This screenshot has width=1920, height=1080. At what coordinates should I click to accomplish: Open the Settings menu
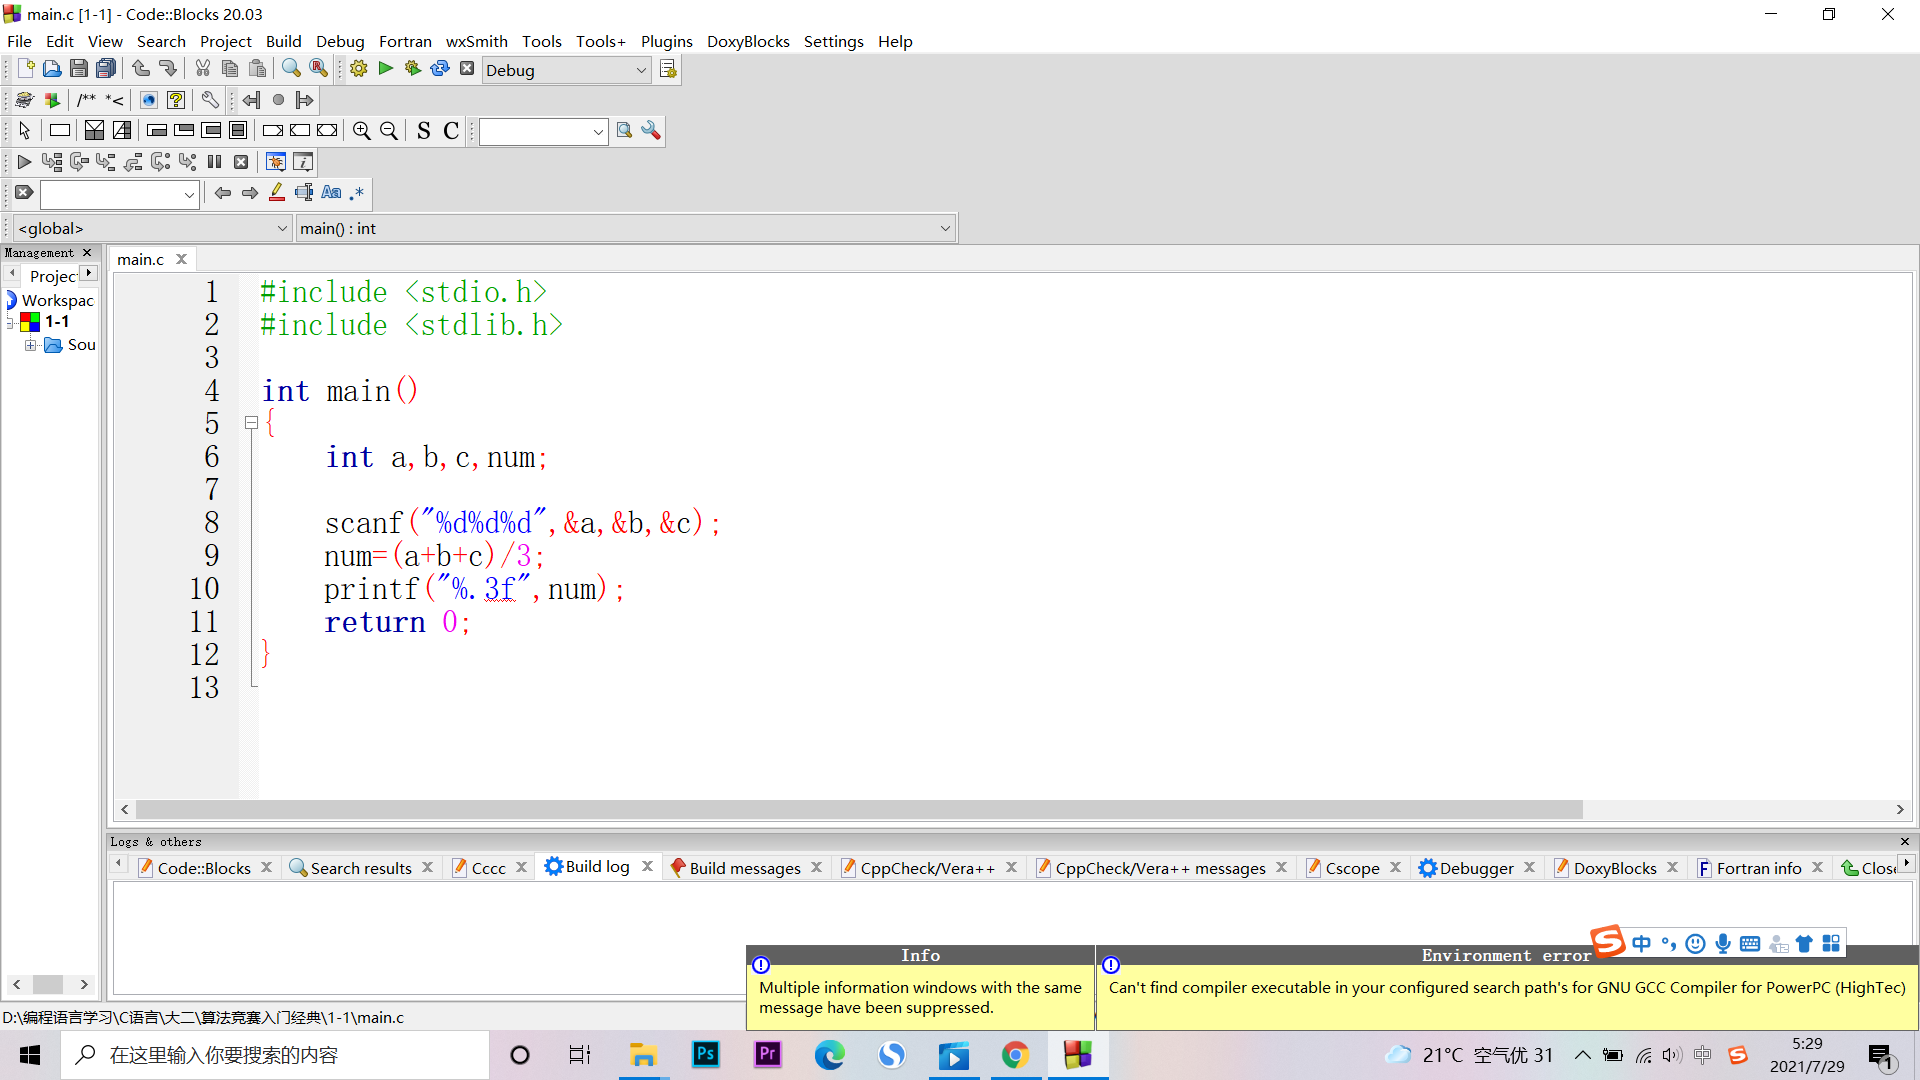click(833, 41)
